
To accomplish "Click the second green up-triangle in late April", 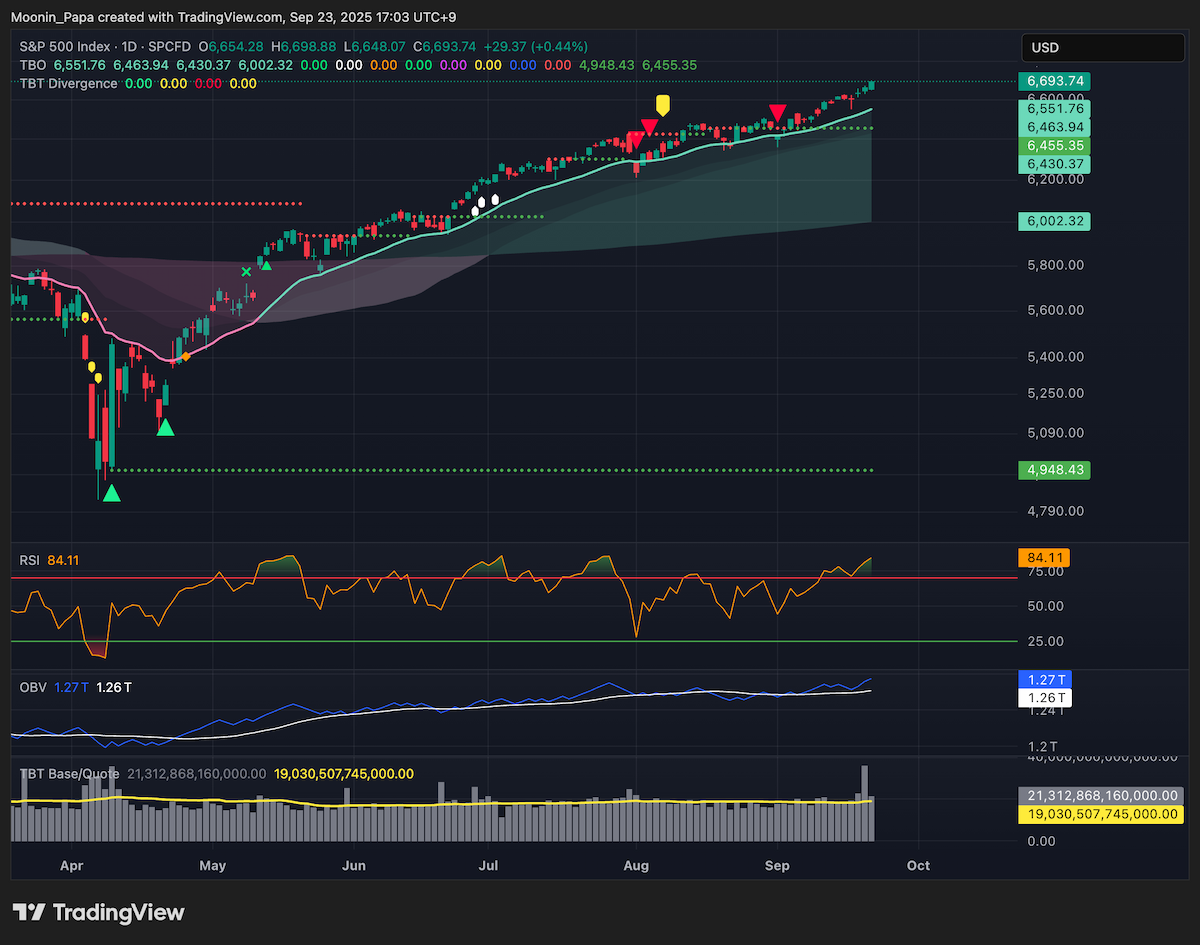I will [165, 427].
